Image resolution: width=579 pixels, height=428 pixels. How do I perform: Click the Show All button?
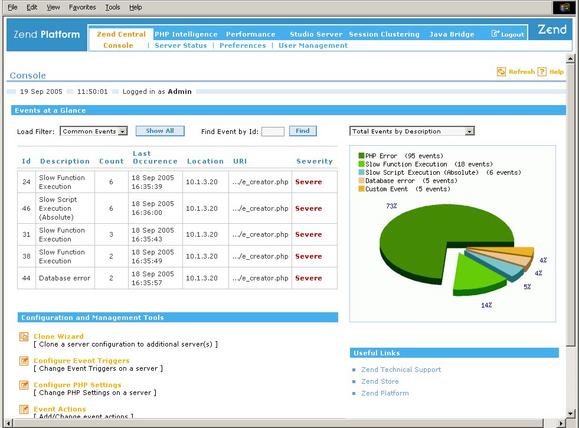160,131
